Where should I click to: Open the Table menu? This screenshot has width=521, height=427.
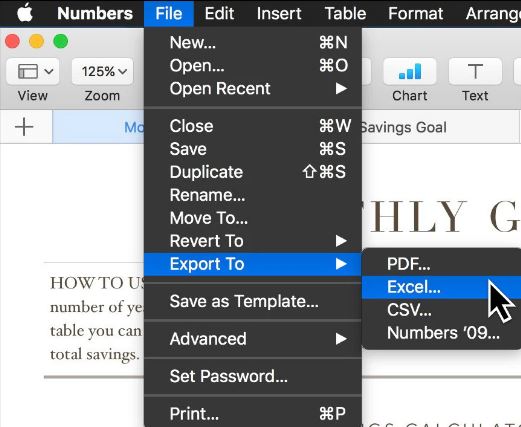point(345,14)
